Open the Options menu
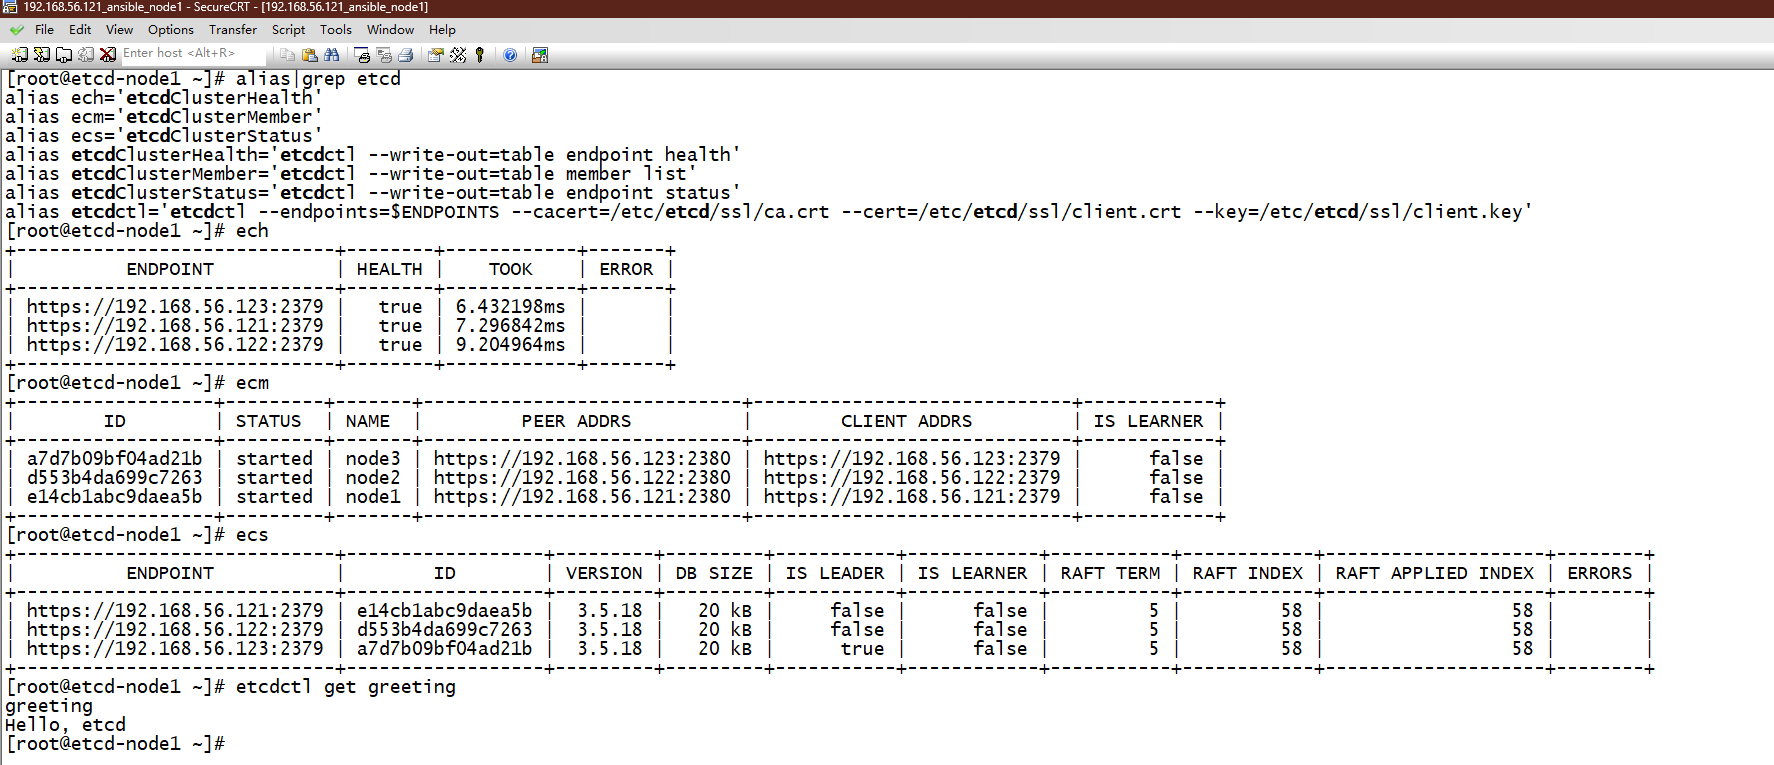The height and width of the screenshot is (765, 1774). [170, 30]
